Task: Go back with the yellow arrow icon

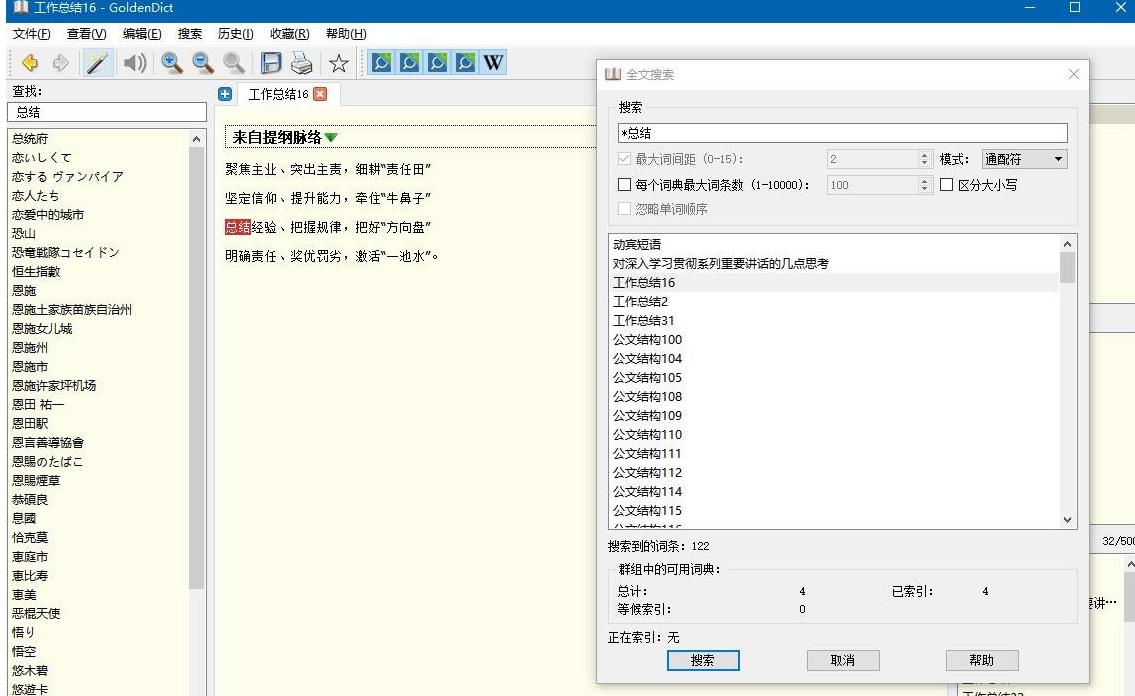Action: 30,63
